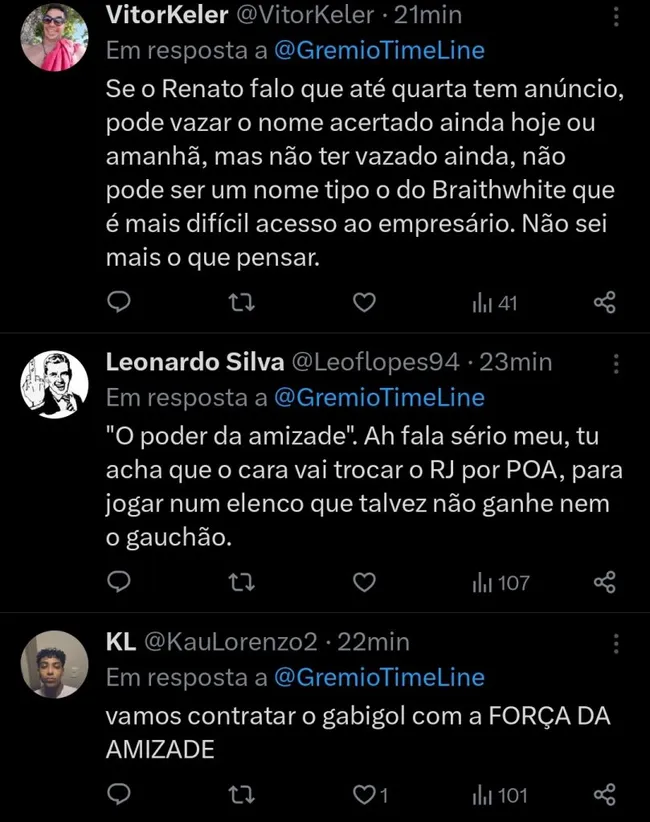Like Leonardo Silva's tweet
650x822 pixels.
coord(363,583)
